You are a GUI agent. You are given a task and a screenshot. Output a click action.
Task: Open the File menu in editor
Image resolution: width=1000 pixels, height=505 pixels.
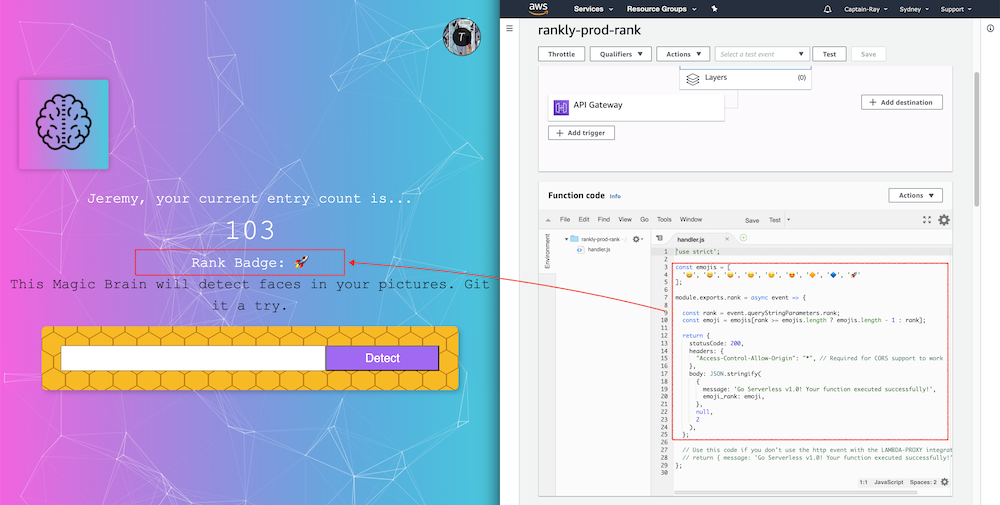tap(564, 219)
